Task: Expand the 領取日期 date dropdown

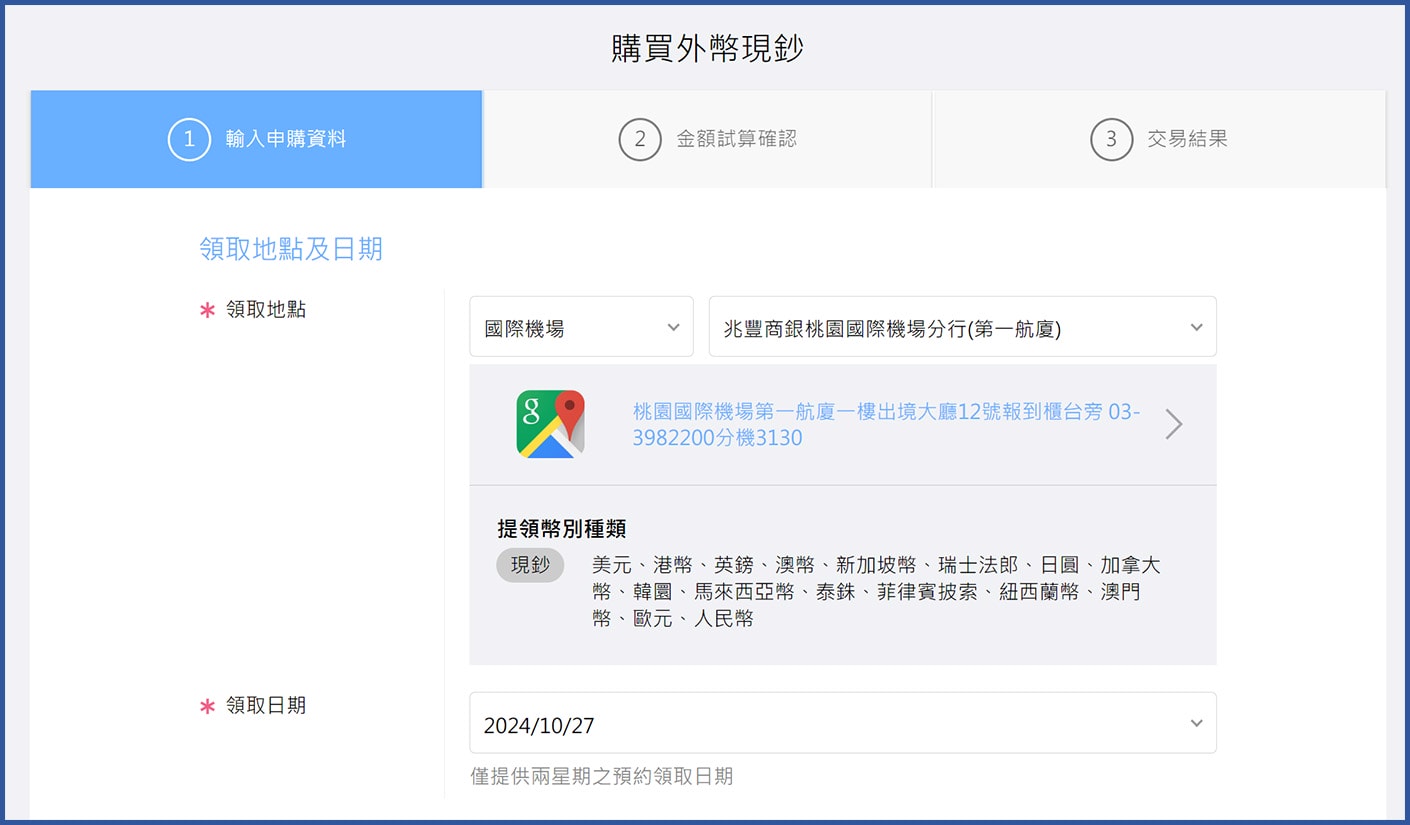Action: click(842, 722)
